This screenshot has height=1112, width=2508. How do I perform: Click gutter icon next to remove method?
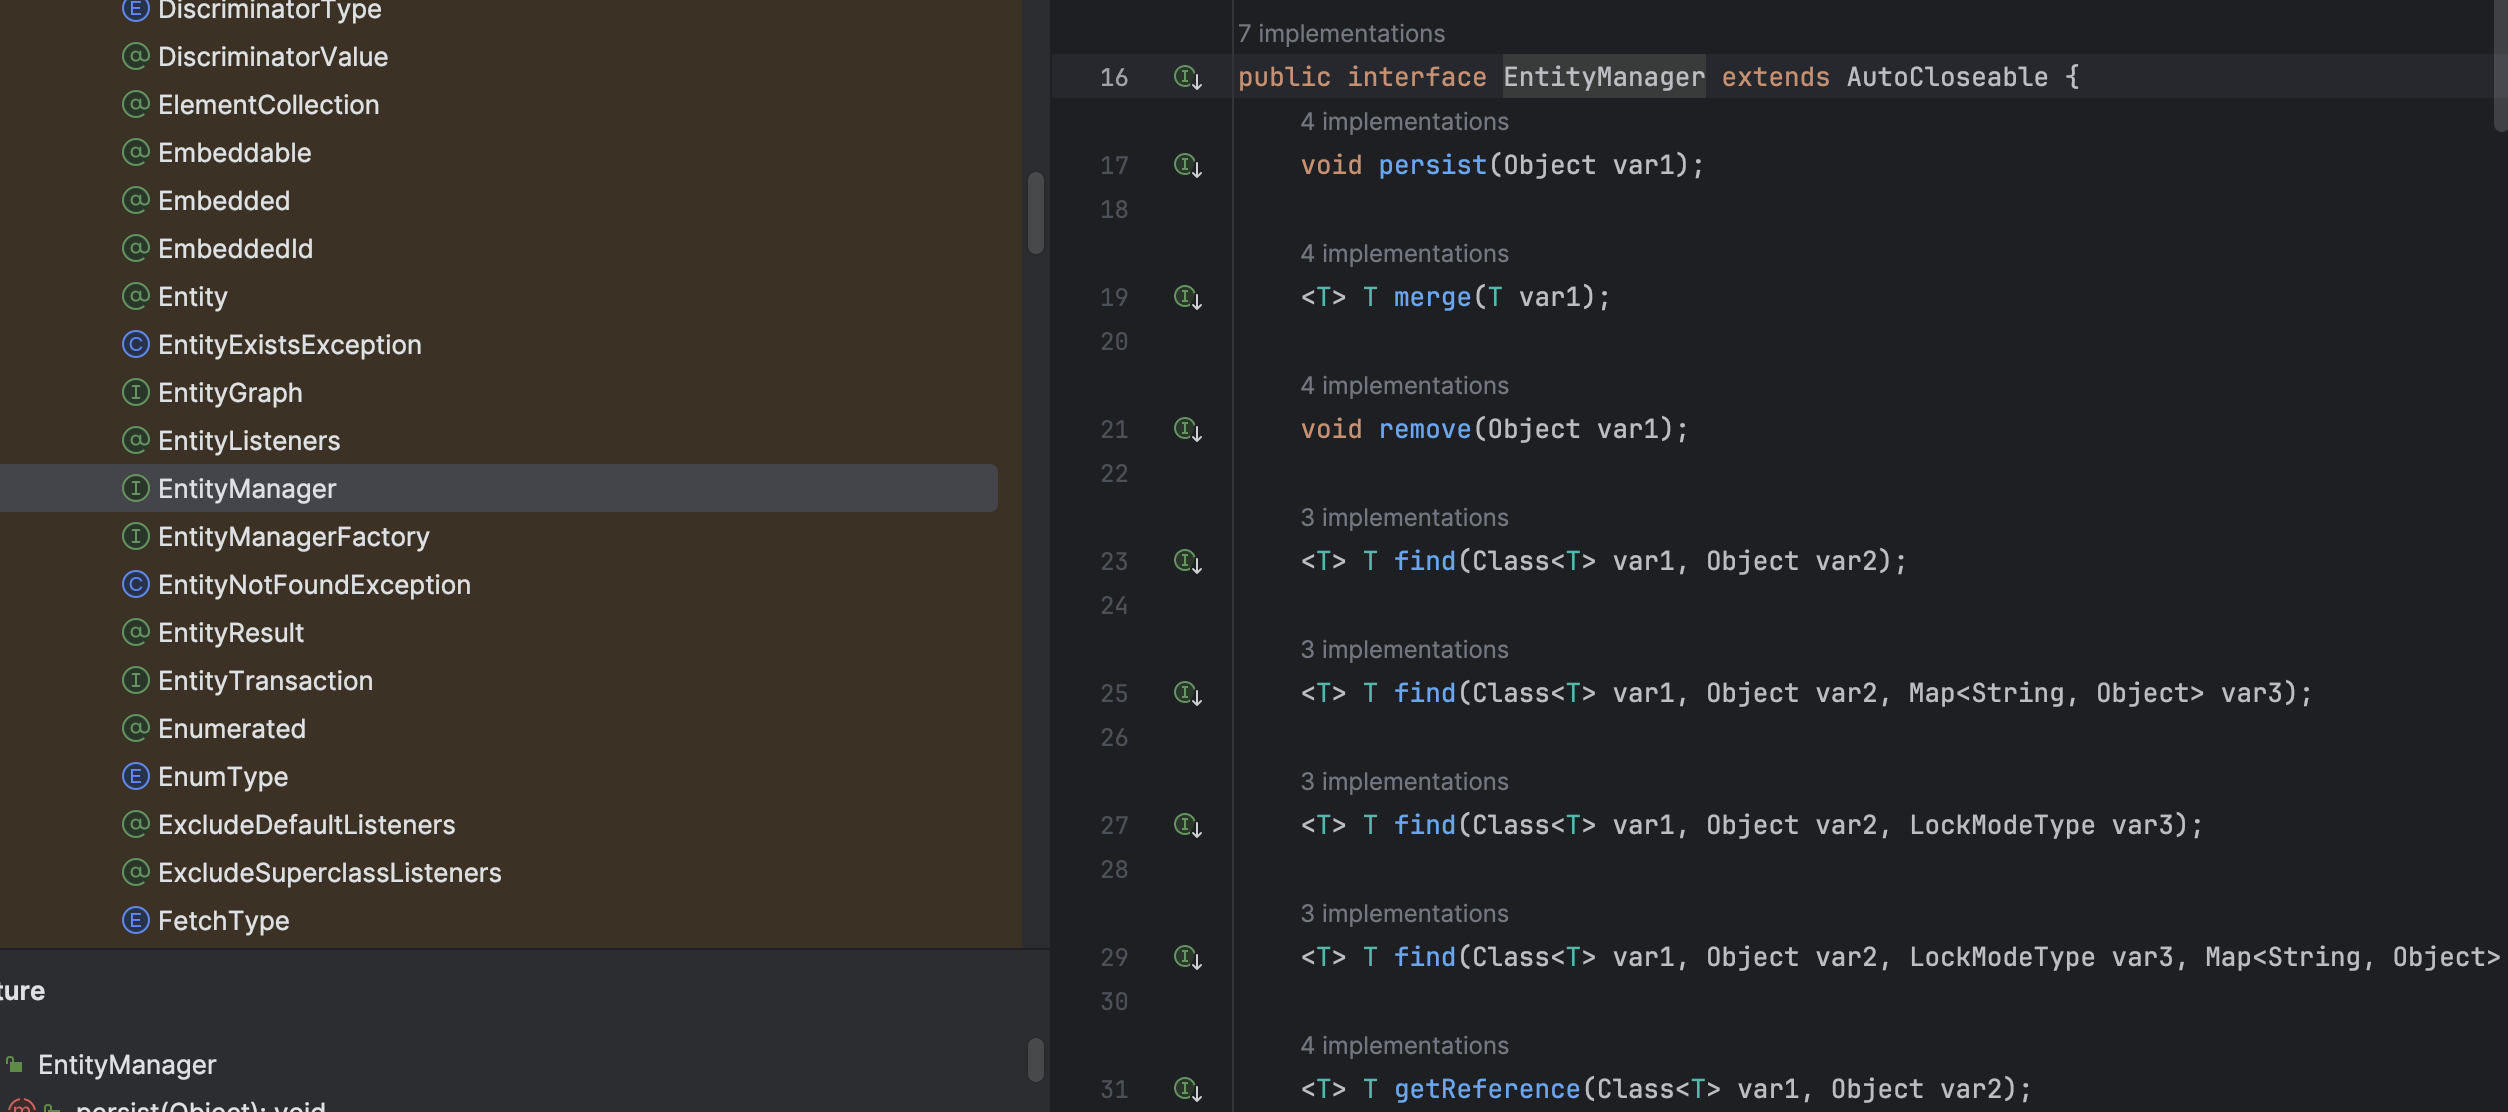[1187, 429]
